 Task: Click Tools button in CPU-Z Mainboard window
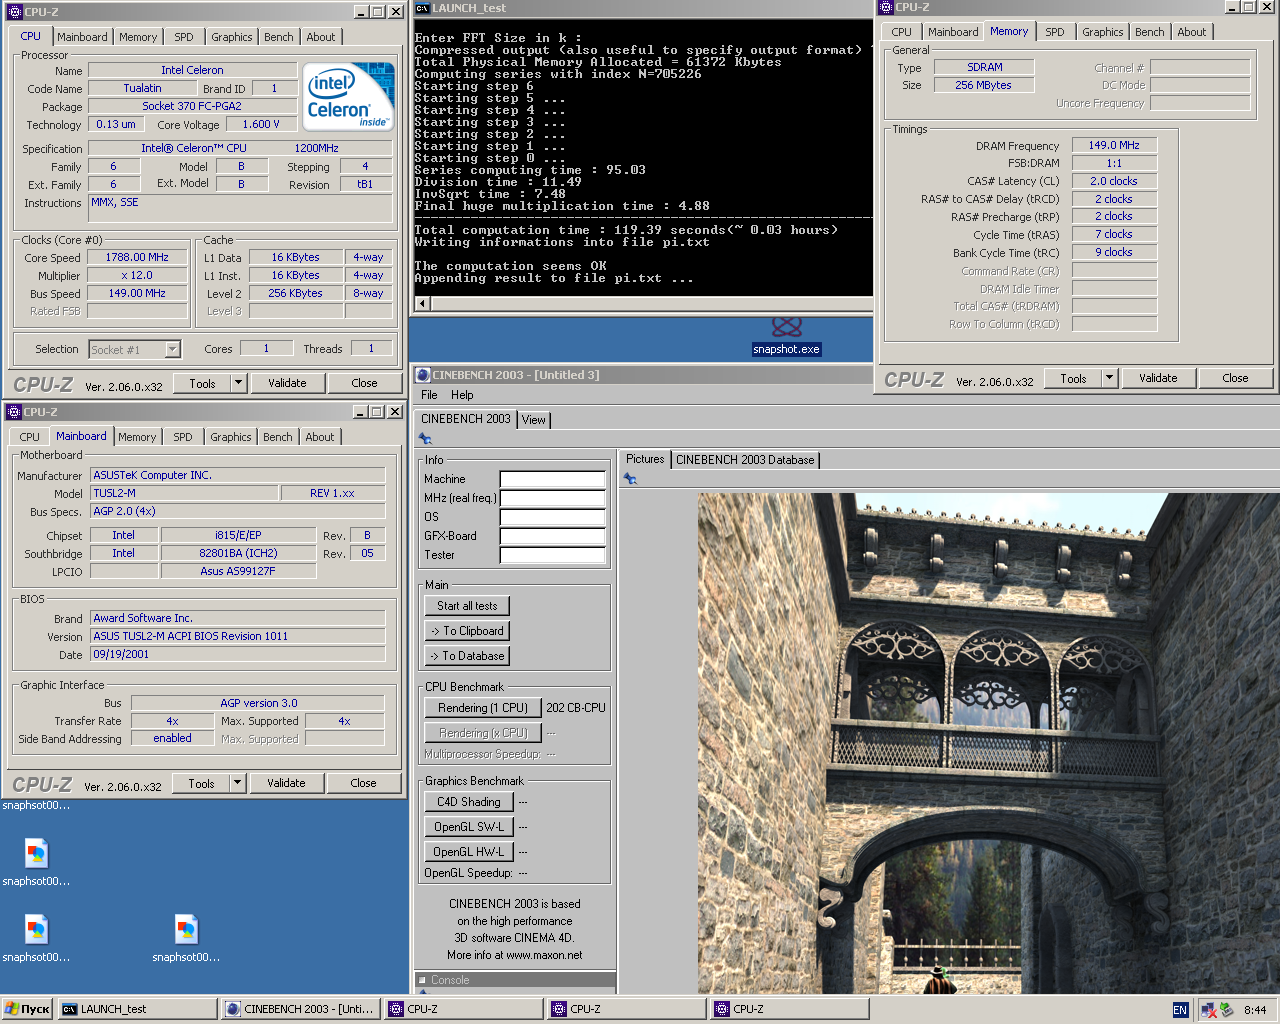pos(201,783)
